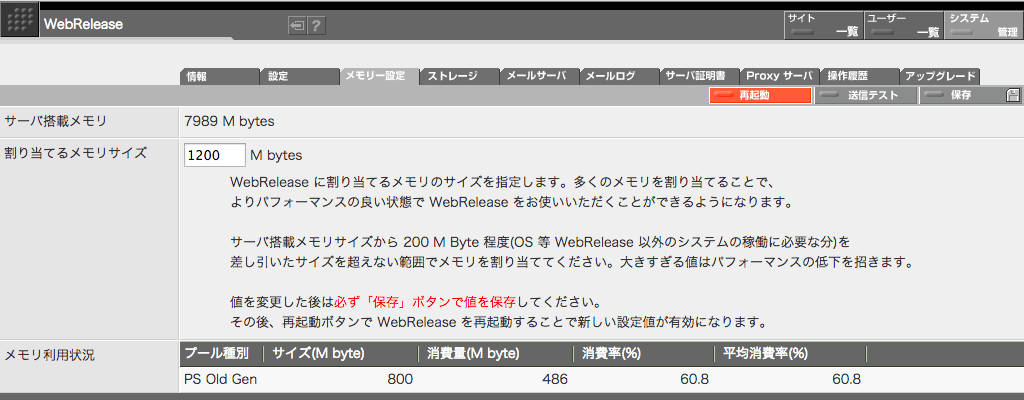Focus the memory size field showing 1200
The image size is (1024, 400).
[x=215, y=156]
